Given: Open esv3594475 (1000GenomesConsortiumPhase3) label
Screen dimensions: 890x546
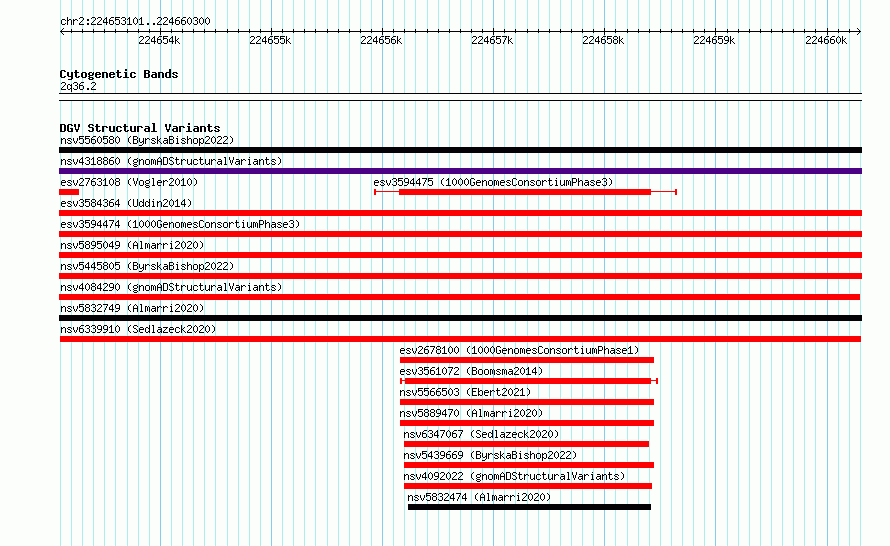Looking at the screenshot, I should (x=493, y=182).
